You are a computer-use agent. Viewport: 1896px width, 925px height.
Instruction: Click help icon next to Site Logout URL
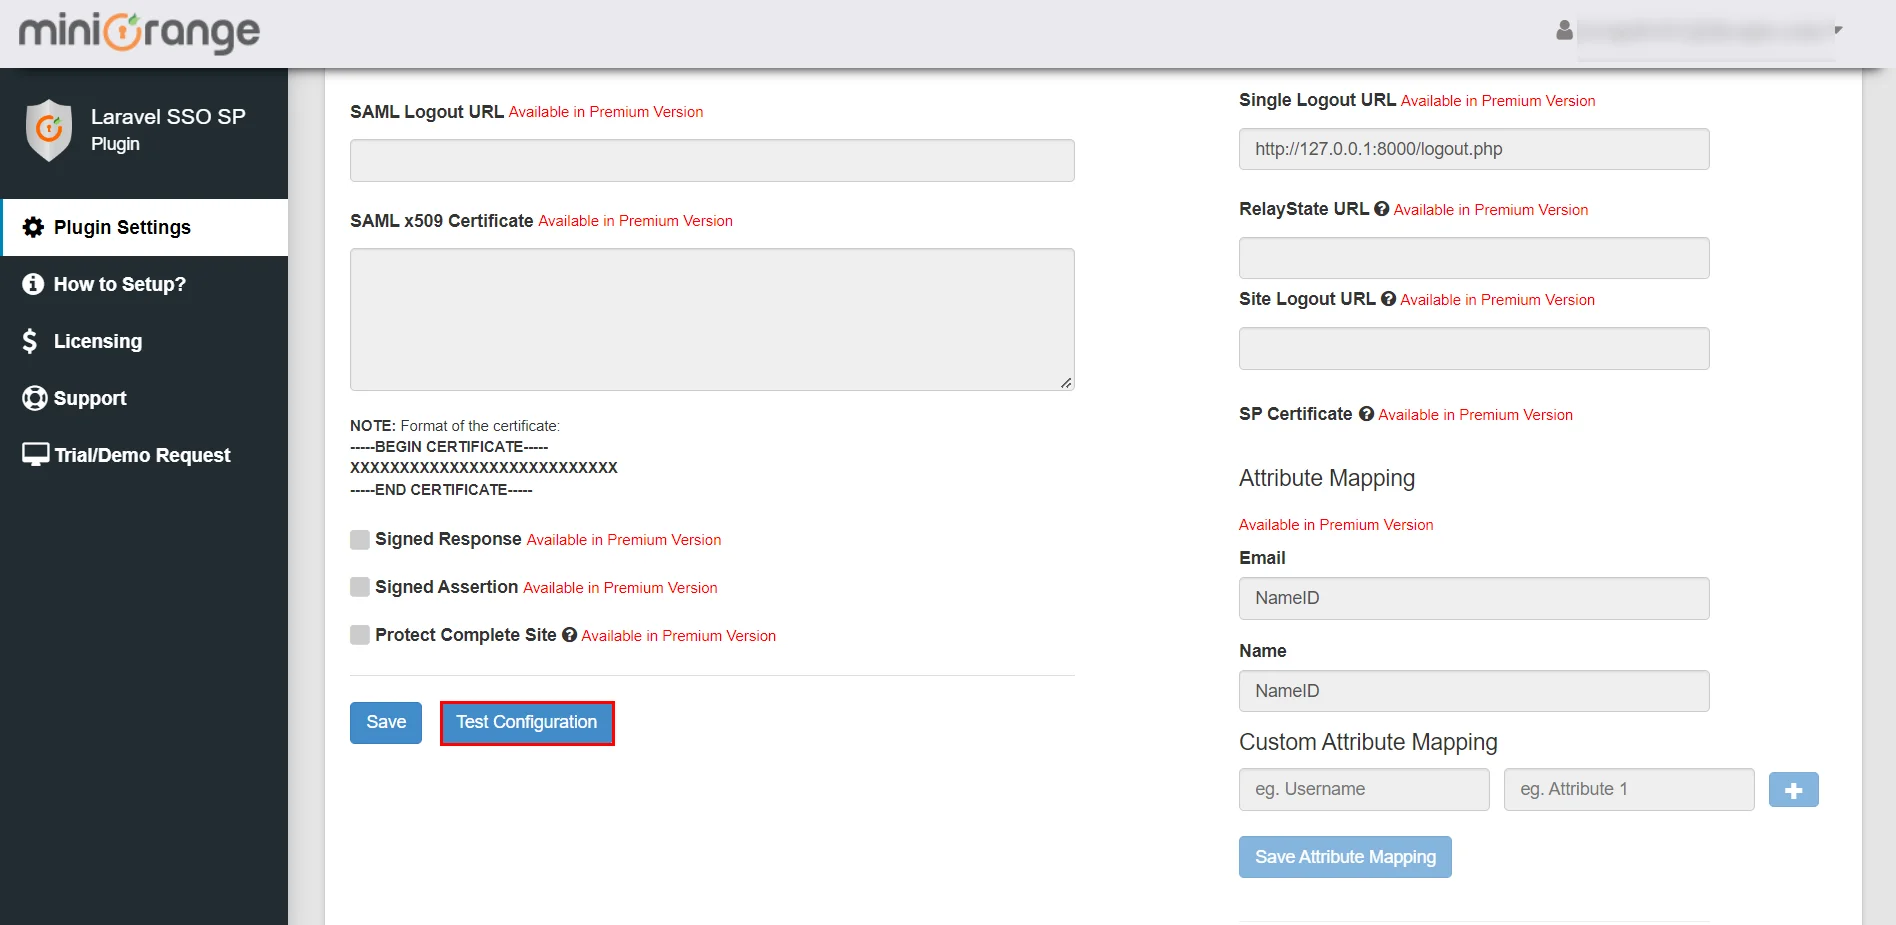(1388, 299)
